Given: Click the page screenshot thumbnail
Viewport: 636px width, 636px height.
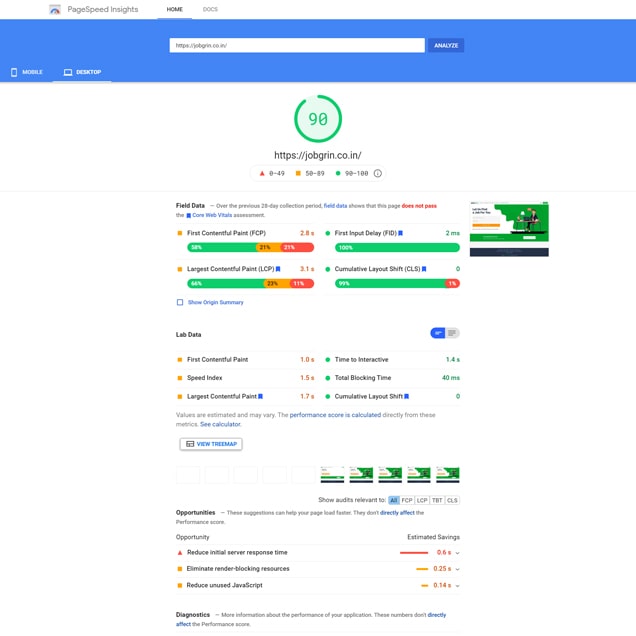Looking at the screenshot, I should 509,229.
